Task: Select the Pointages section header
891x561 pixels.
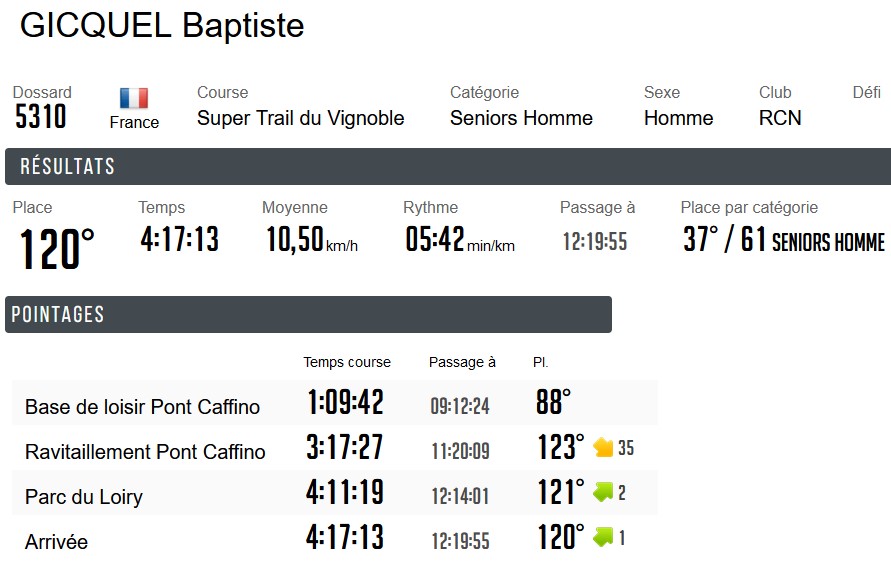Action: [58, 315]
